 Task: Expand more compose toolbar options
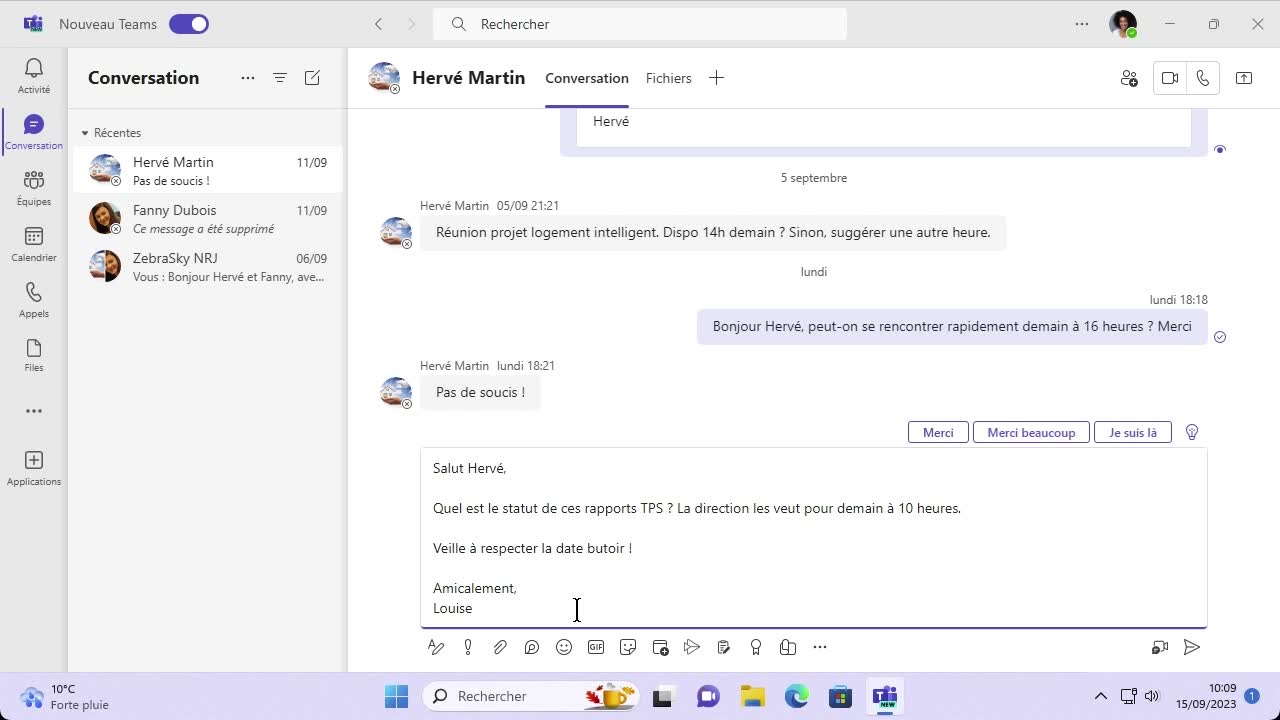(820, 647)
